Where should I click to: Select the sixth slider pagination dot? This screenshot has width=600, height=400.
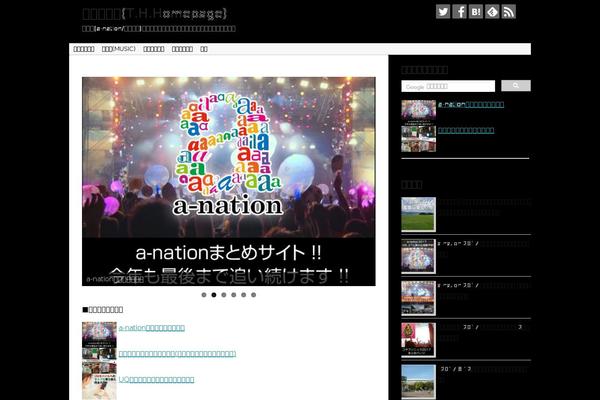(254, 295)
